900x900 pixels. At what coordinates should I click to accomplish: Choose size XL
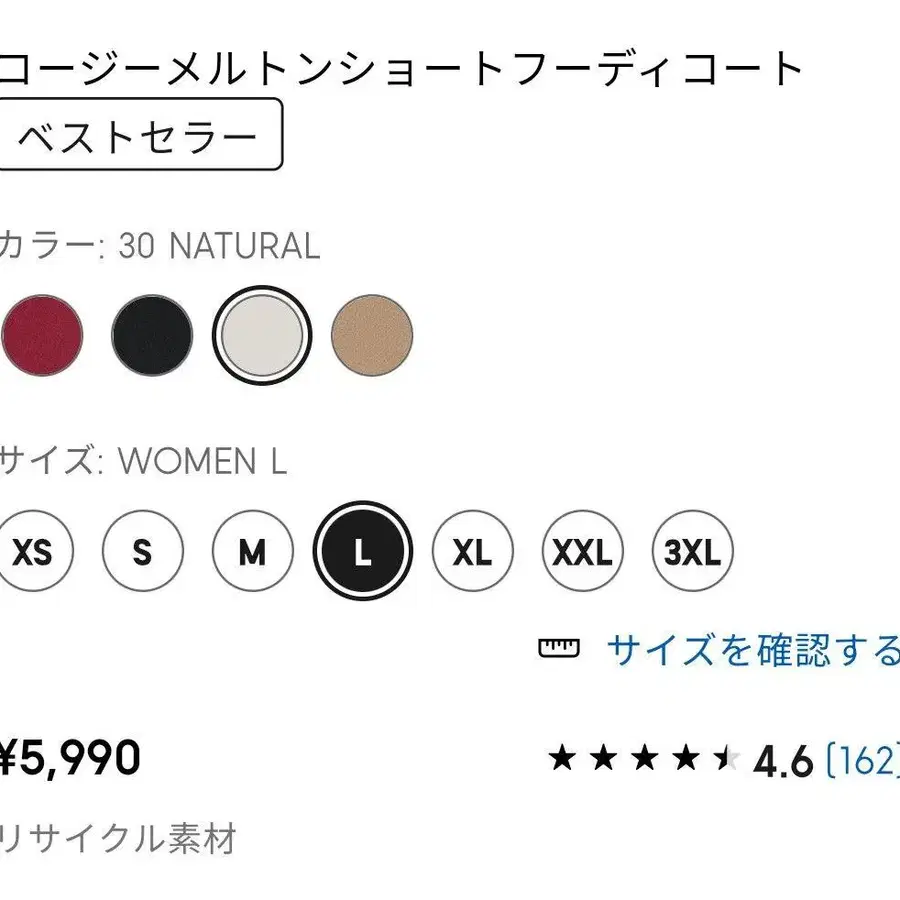tap(473, 551)
